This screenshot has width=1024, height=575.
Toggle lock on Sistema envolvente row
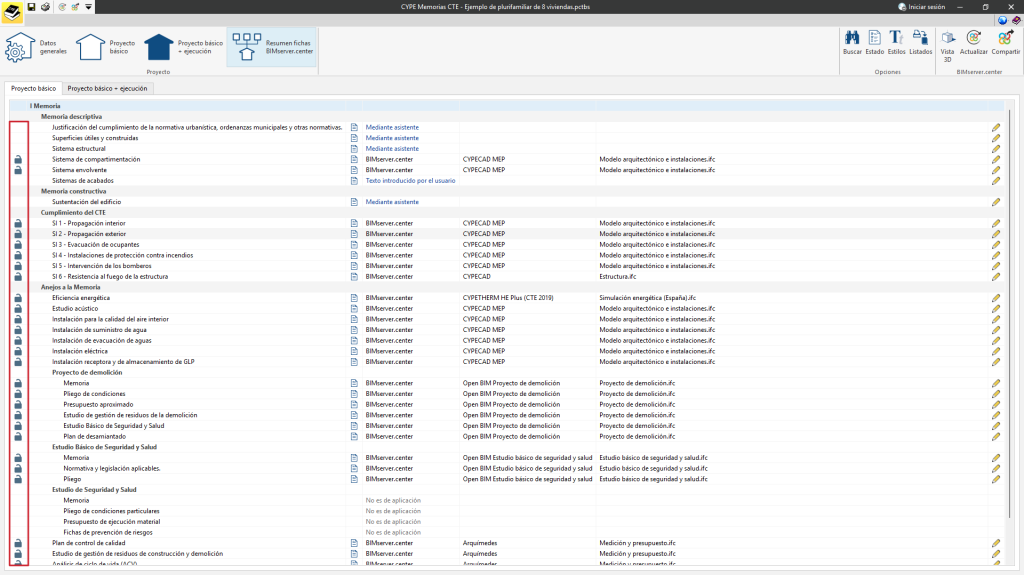click(18, 170)
